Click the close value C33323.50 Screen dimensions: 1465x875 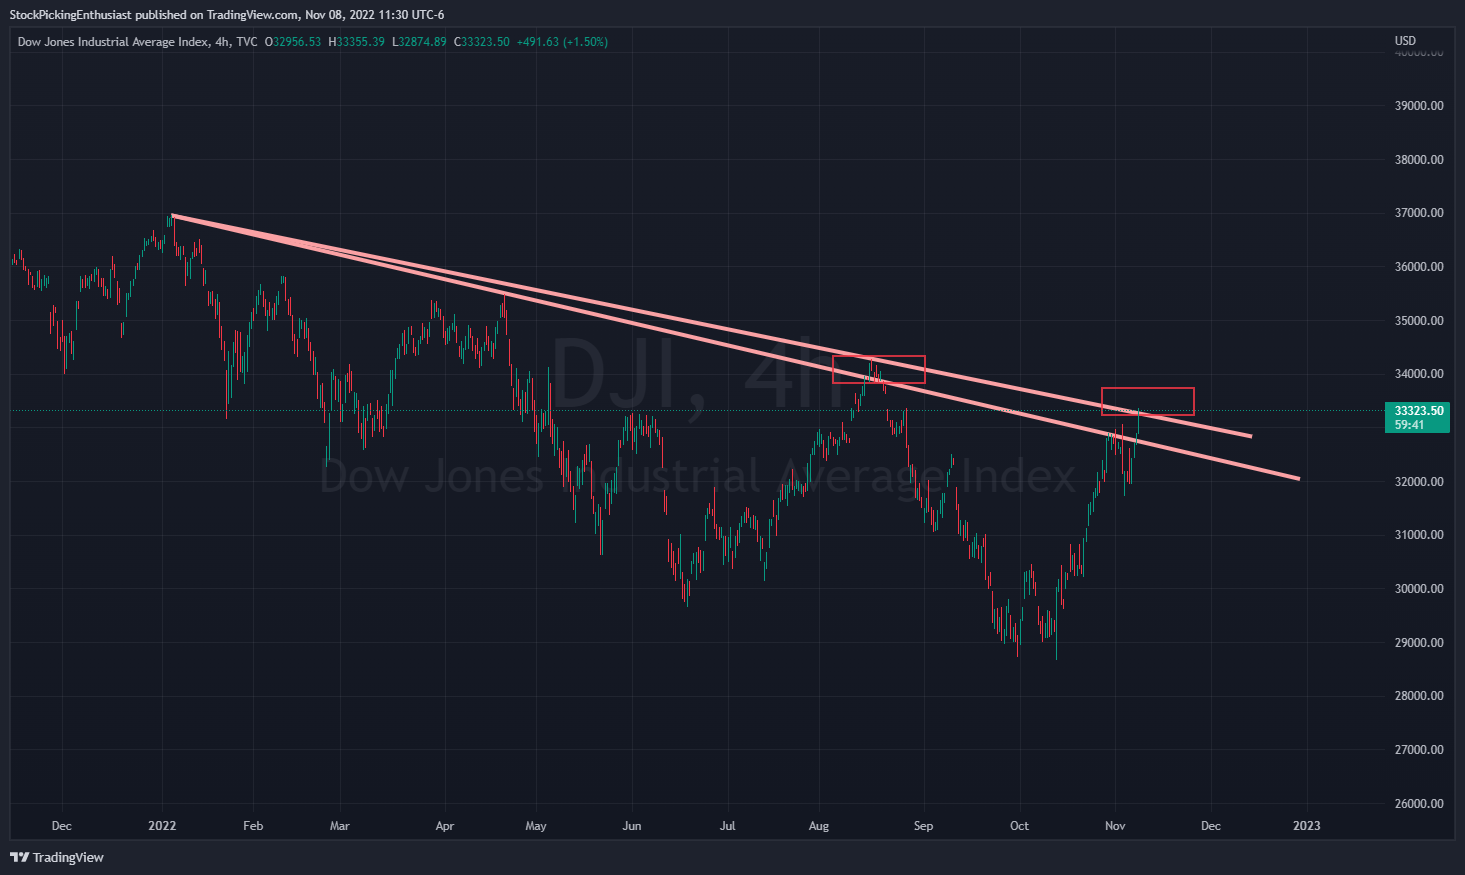click(482, 42)
